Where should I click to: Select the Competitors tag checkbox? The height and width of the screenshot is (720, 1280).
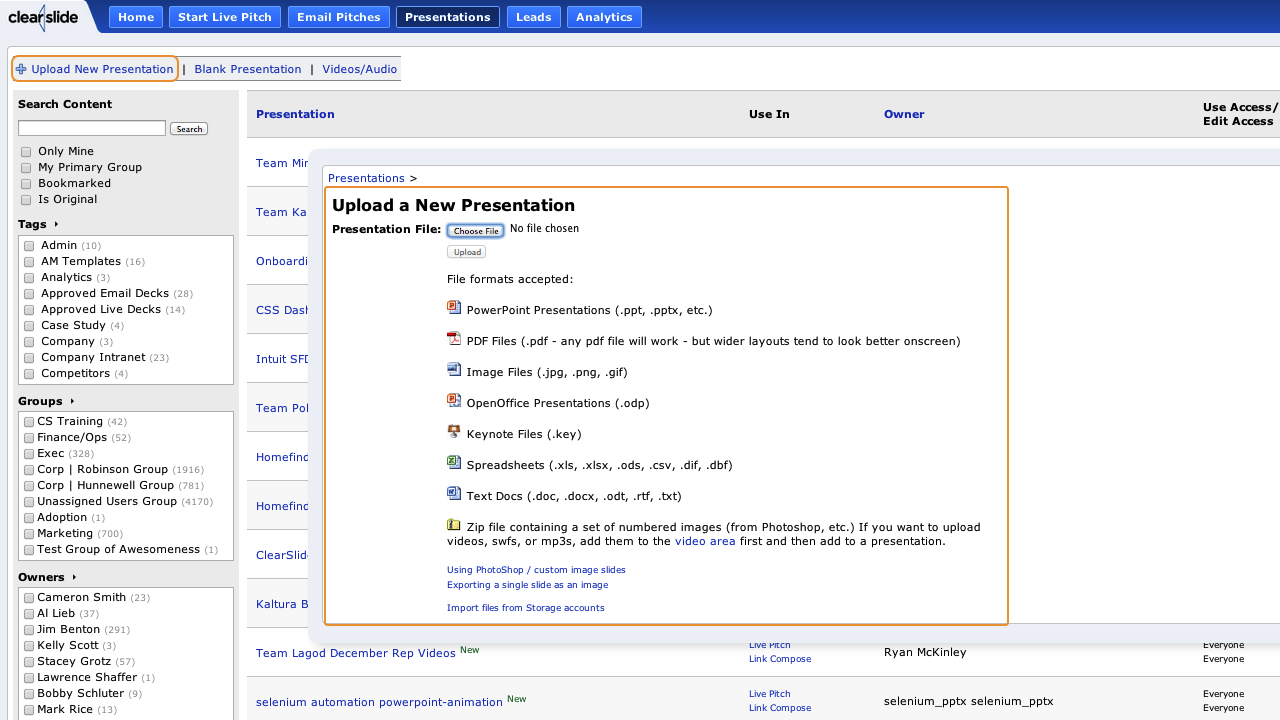coord(30,374)
